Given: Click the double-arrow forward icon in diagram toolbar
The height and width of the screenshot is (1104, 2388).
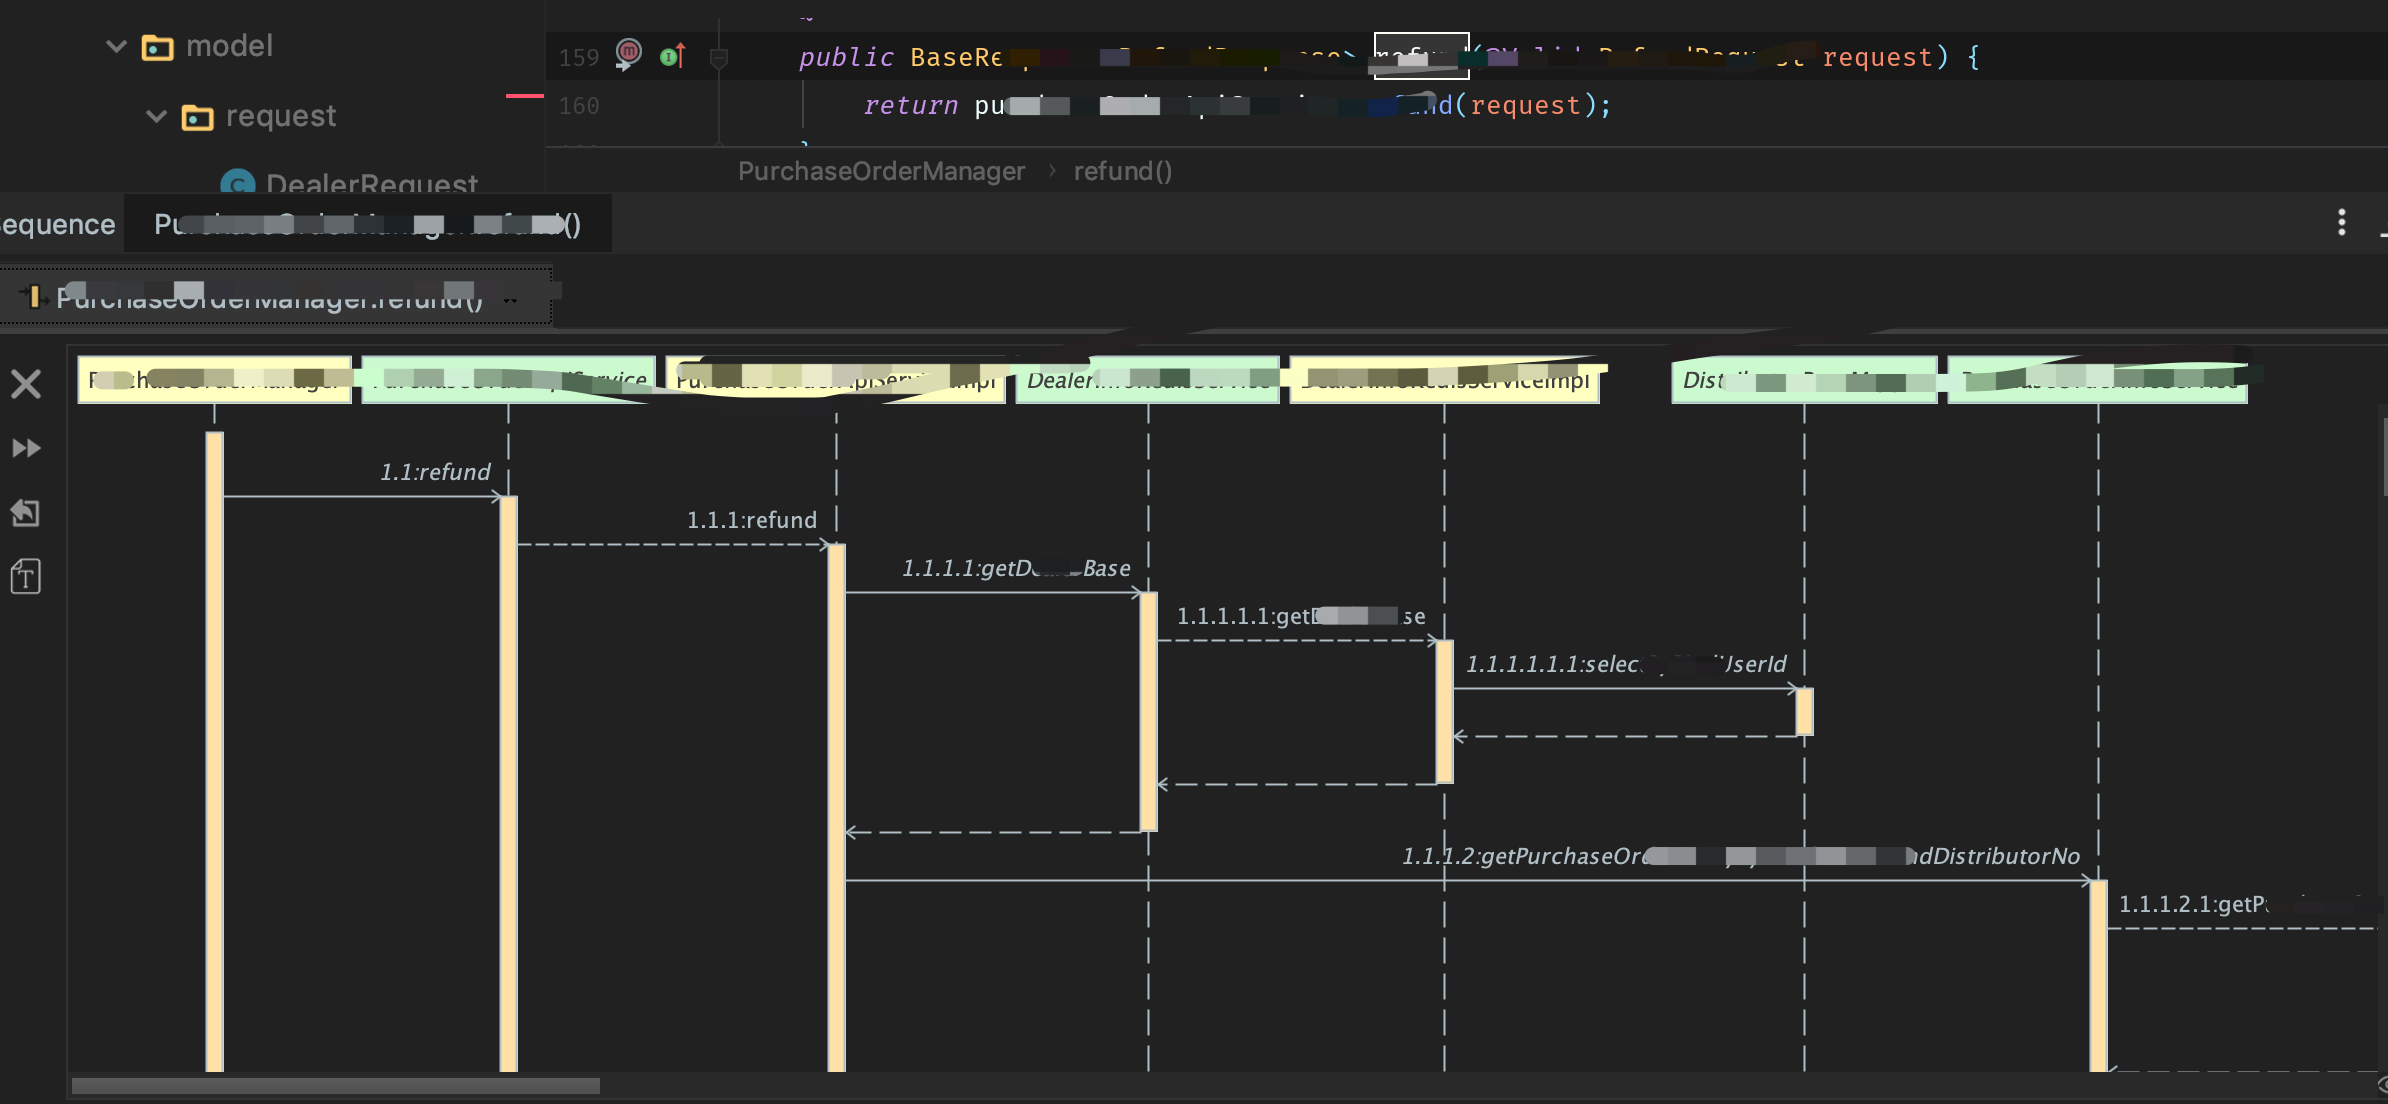Looking at the screenshot, I should point(26,448).
